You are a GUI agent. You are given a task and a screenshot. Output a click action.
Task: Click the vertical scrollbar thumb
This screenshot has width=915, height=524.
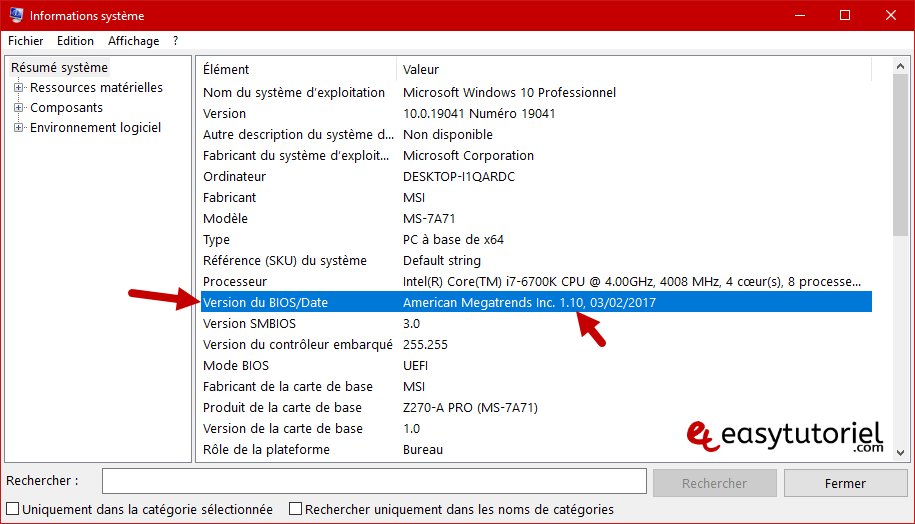click(900, 155)
